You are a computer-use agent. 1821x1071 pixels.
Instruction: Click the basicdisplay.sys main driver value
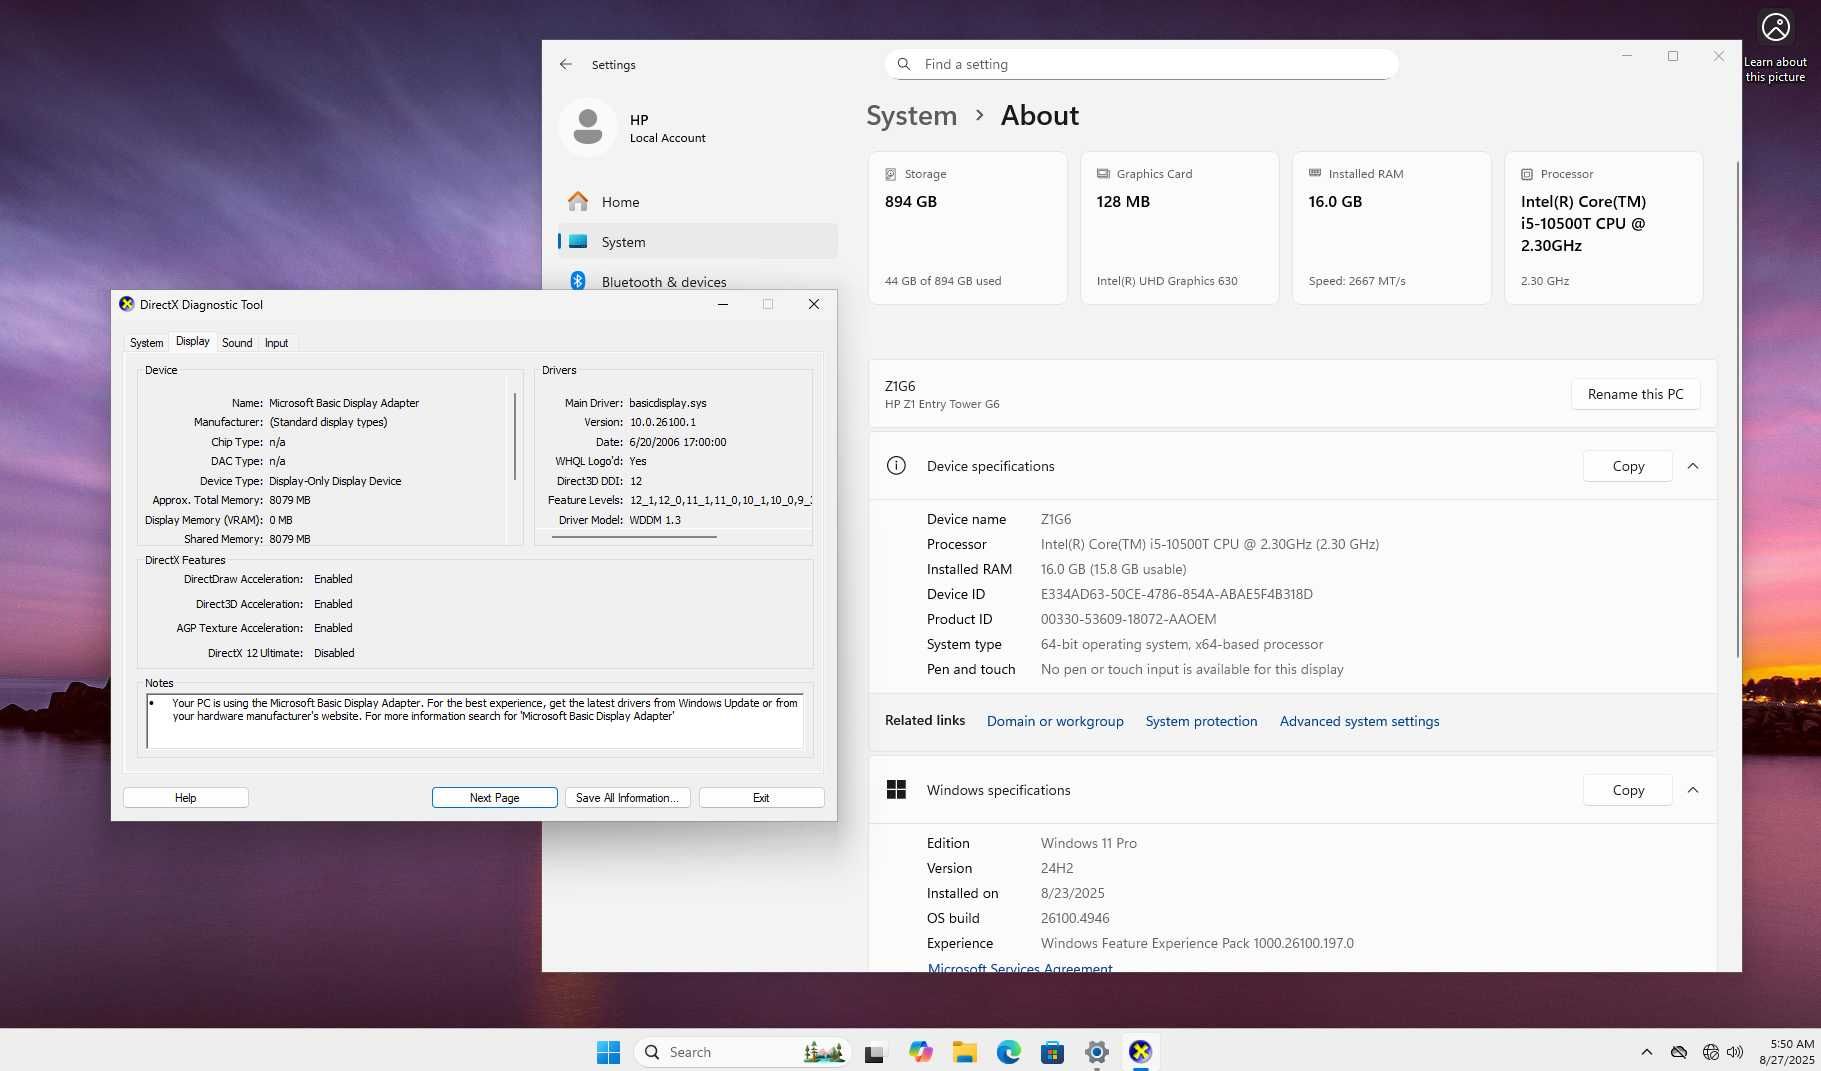pos(668,403)
